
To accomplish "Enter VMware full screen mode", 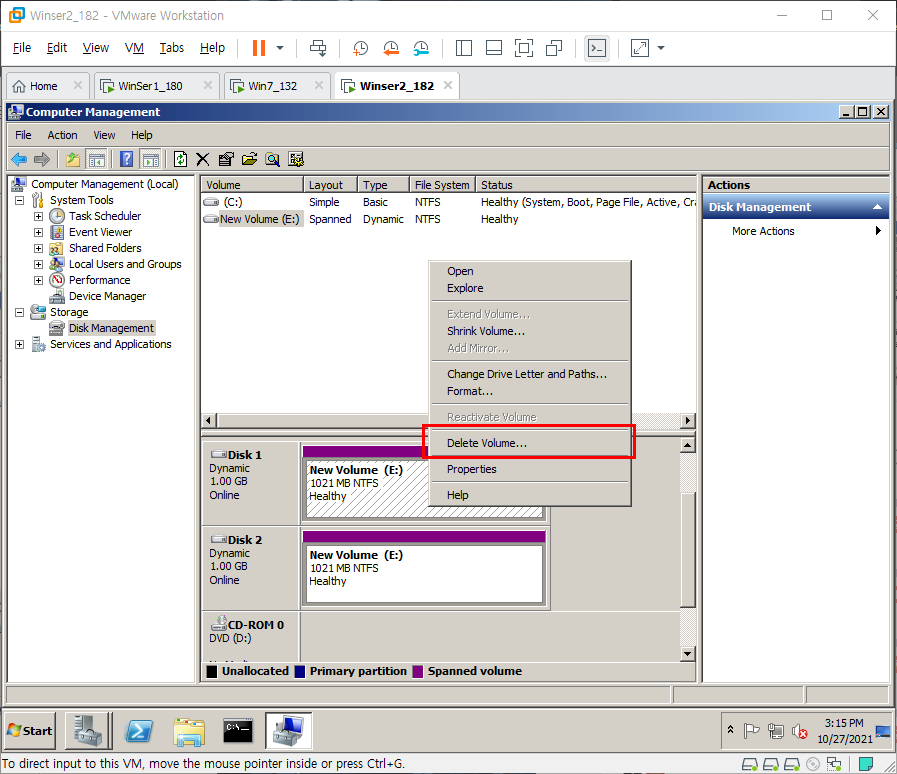I will 523,48.
